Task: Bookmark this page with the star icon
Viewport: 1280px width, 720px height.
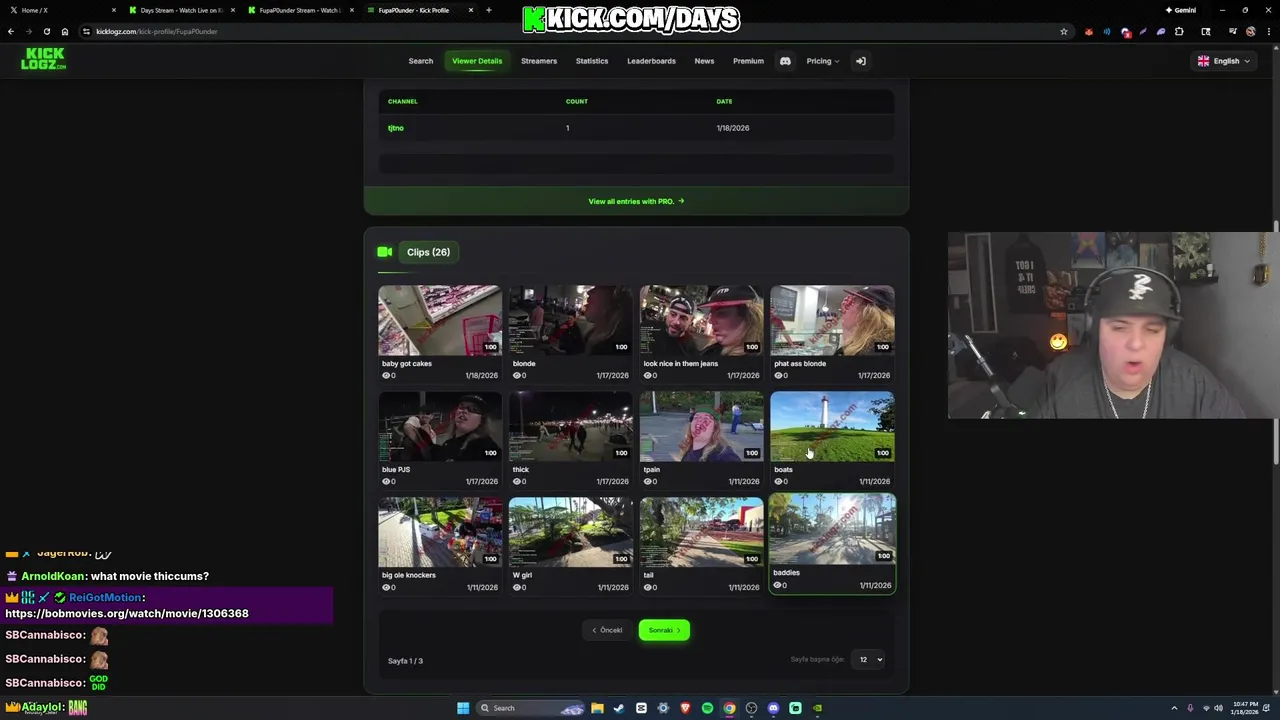Action: click(x=1063, y=31)
